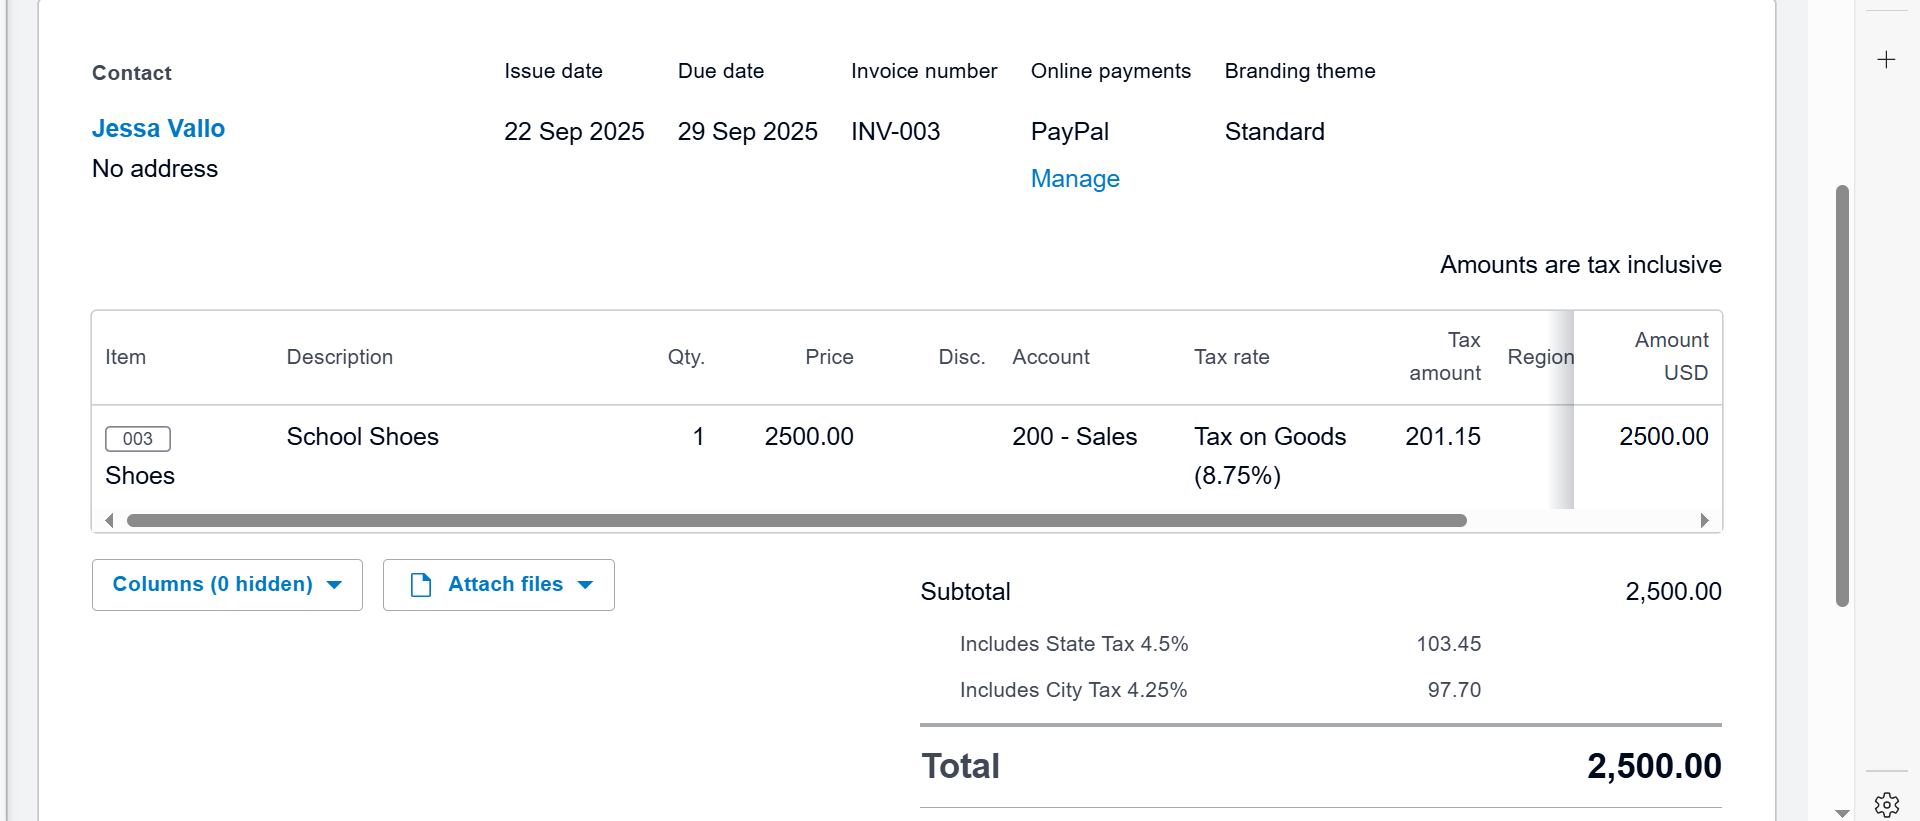The width and height of the screenshot is (1920, 821).
Task: Click the quantity cell showing 1
Action: (x=698, y=437)
